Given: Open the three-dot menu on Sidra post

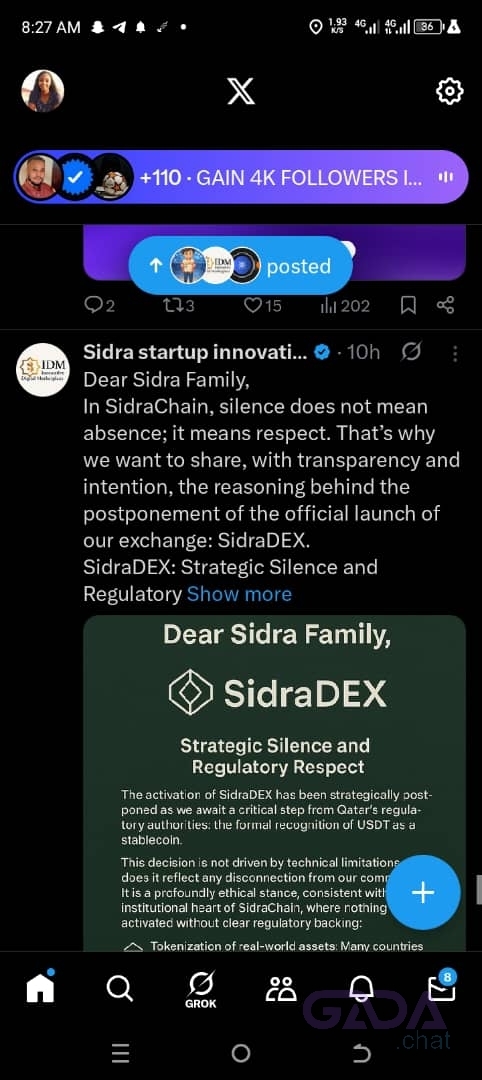Looking at the screenshot, I should [454, 353].
